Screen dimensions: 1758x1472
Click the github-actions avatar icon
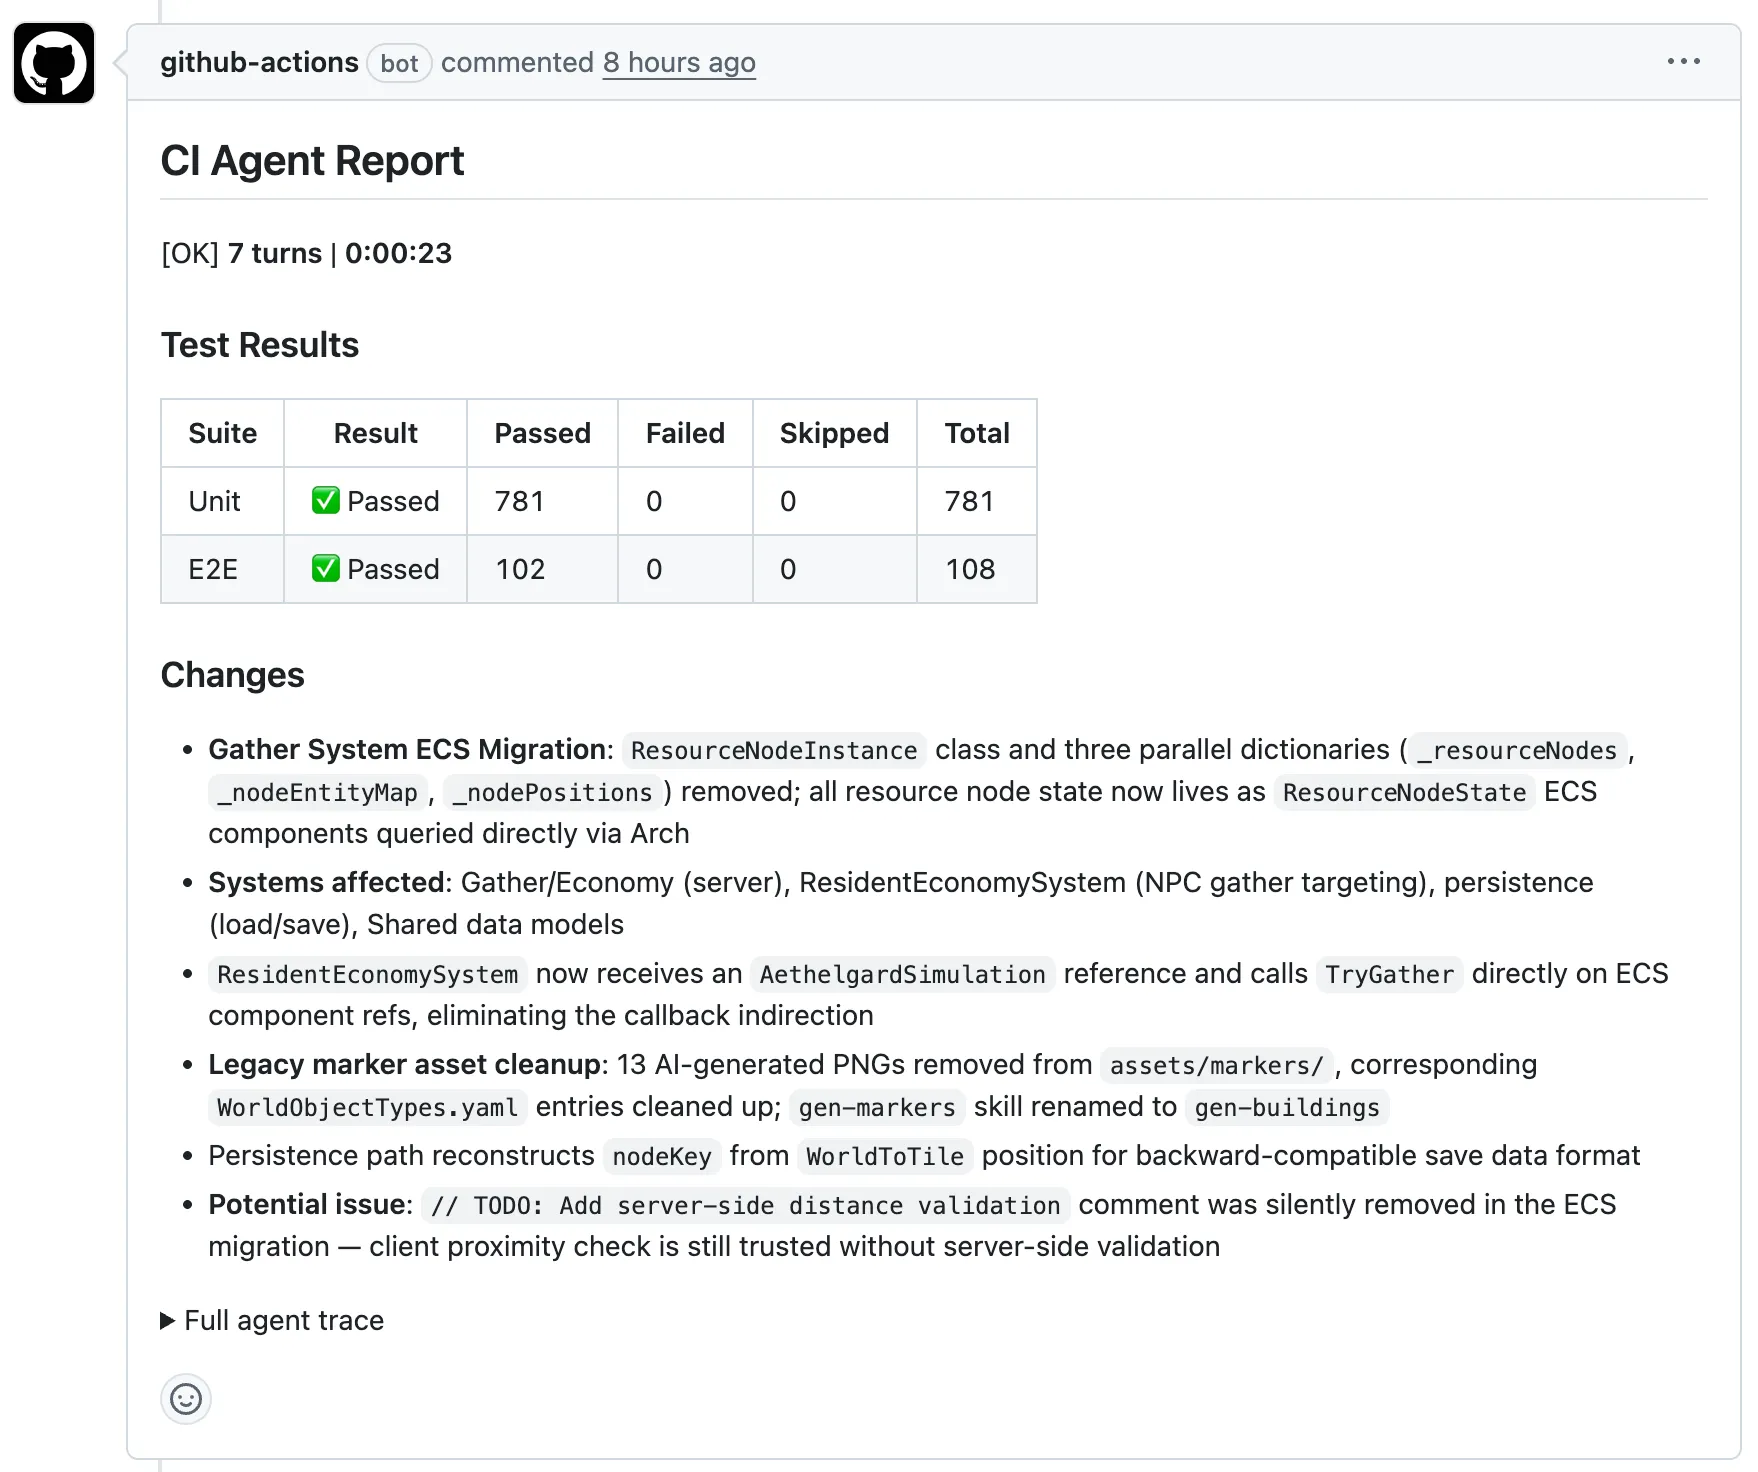coord(54,63)
